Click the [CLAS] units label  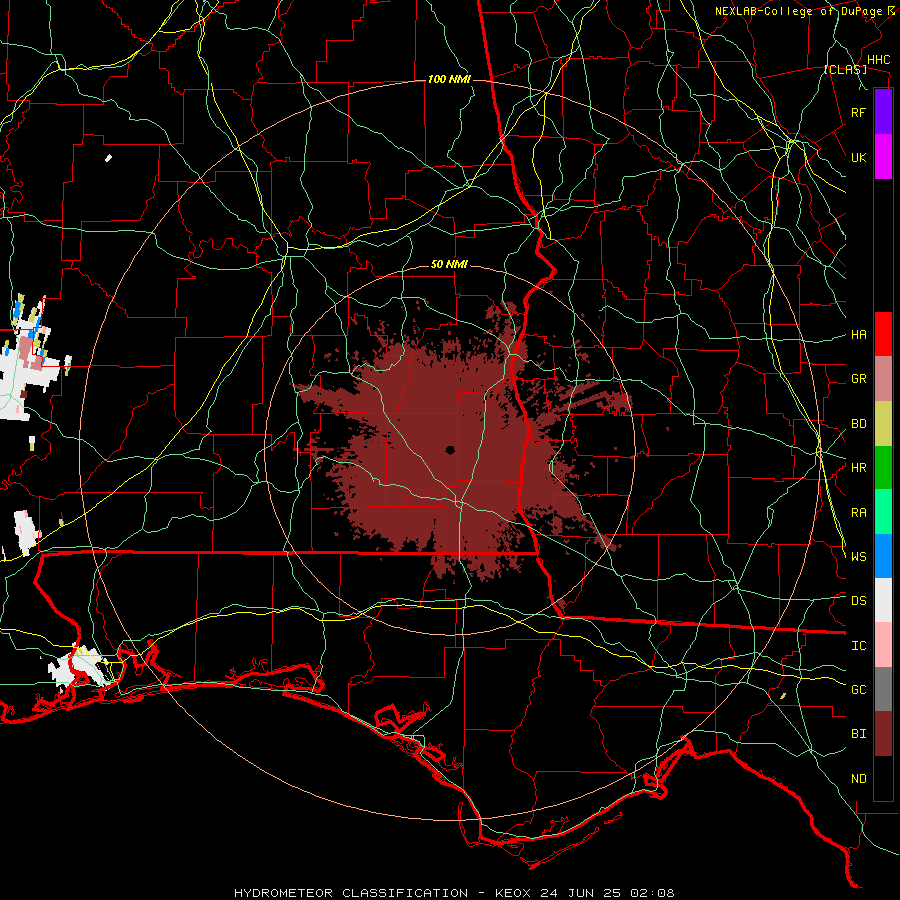point(845,69)
